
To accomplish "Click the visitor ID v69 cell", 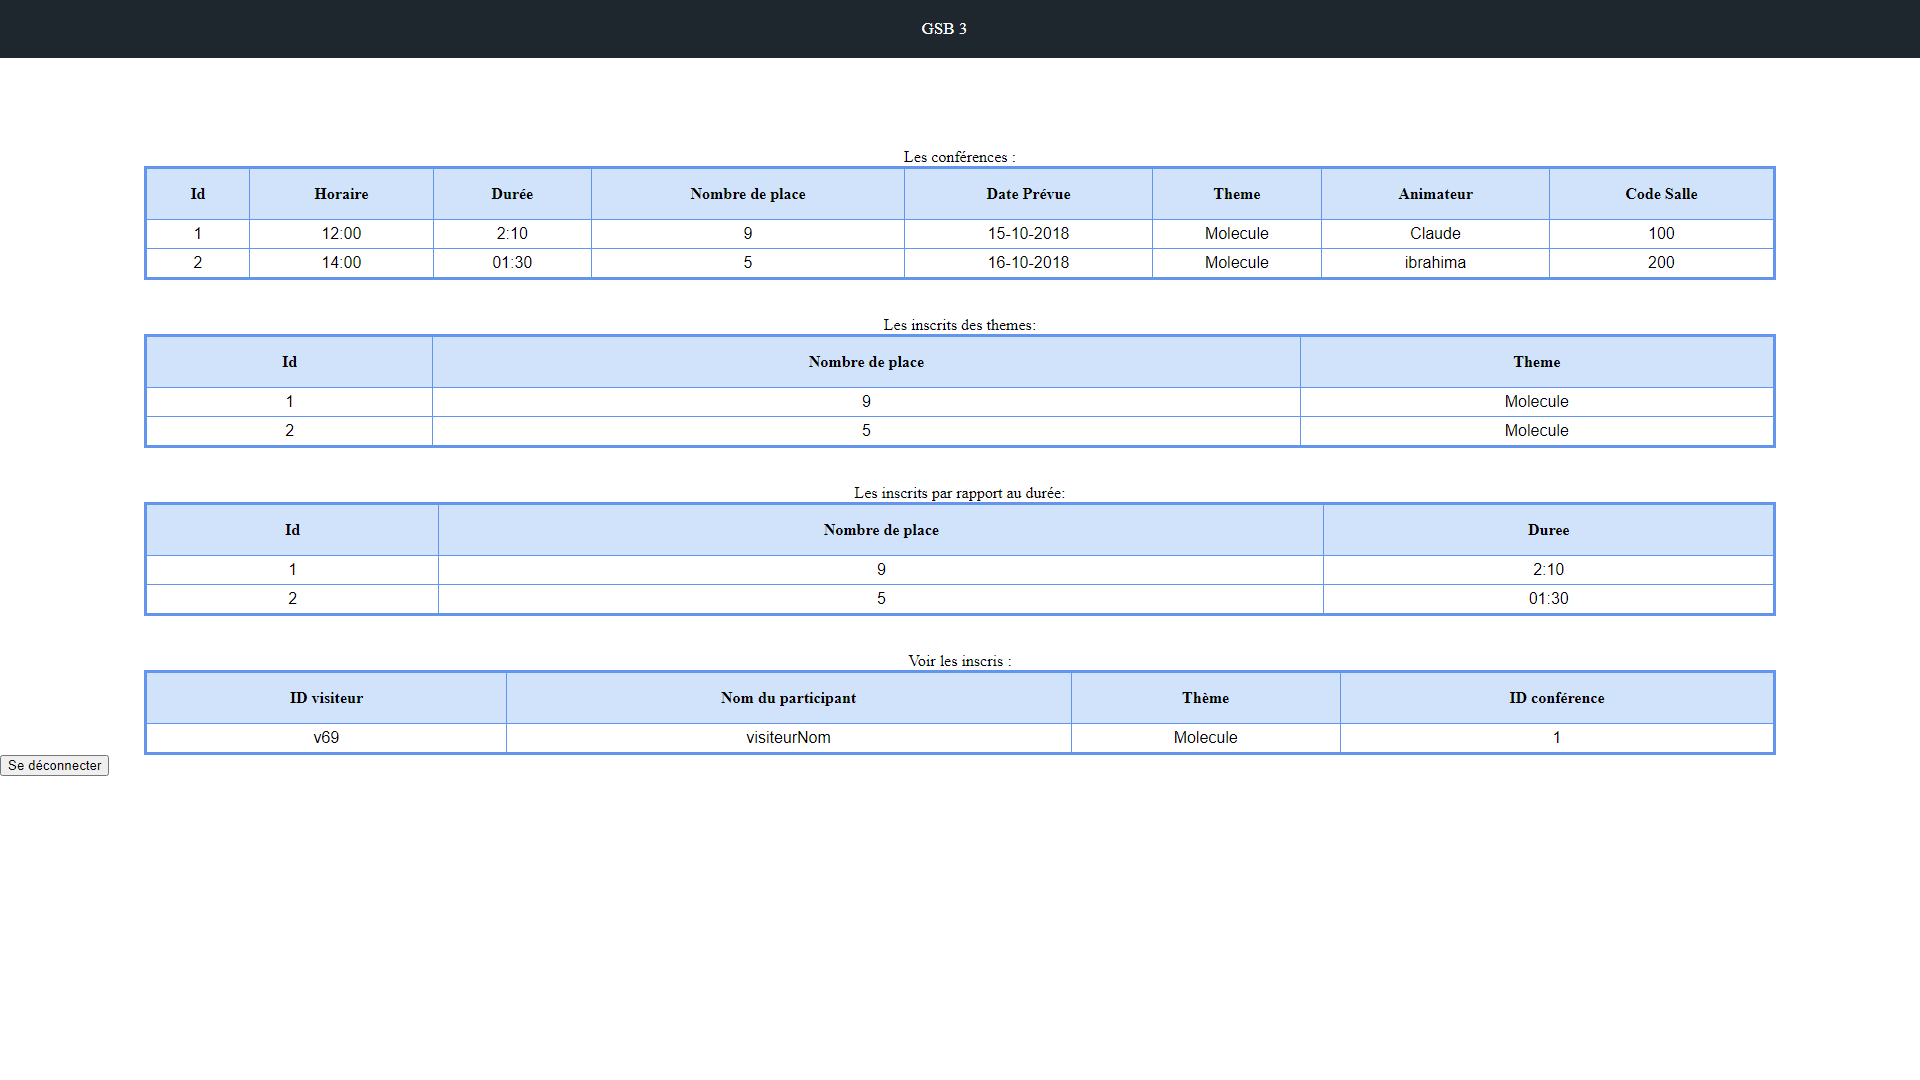I will pyautogui.click(x=326, y=737).
